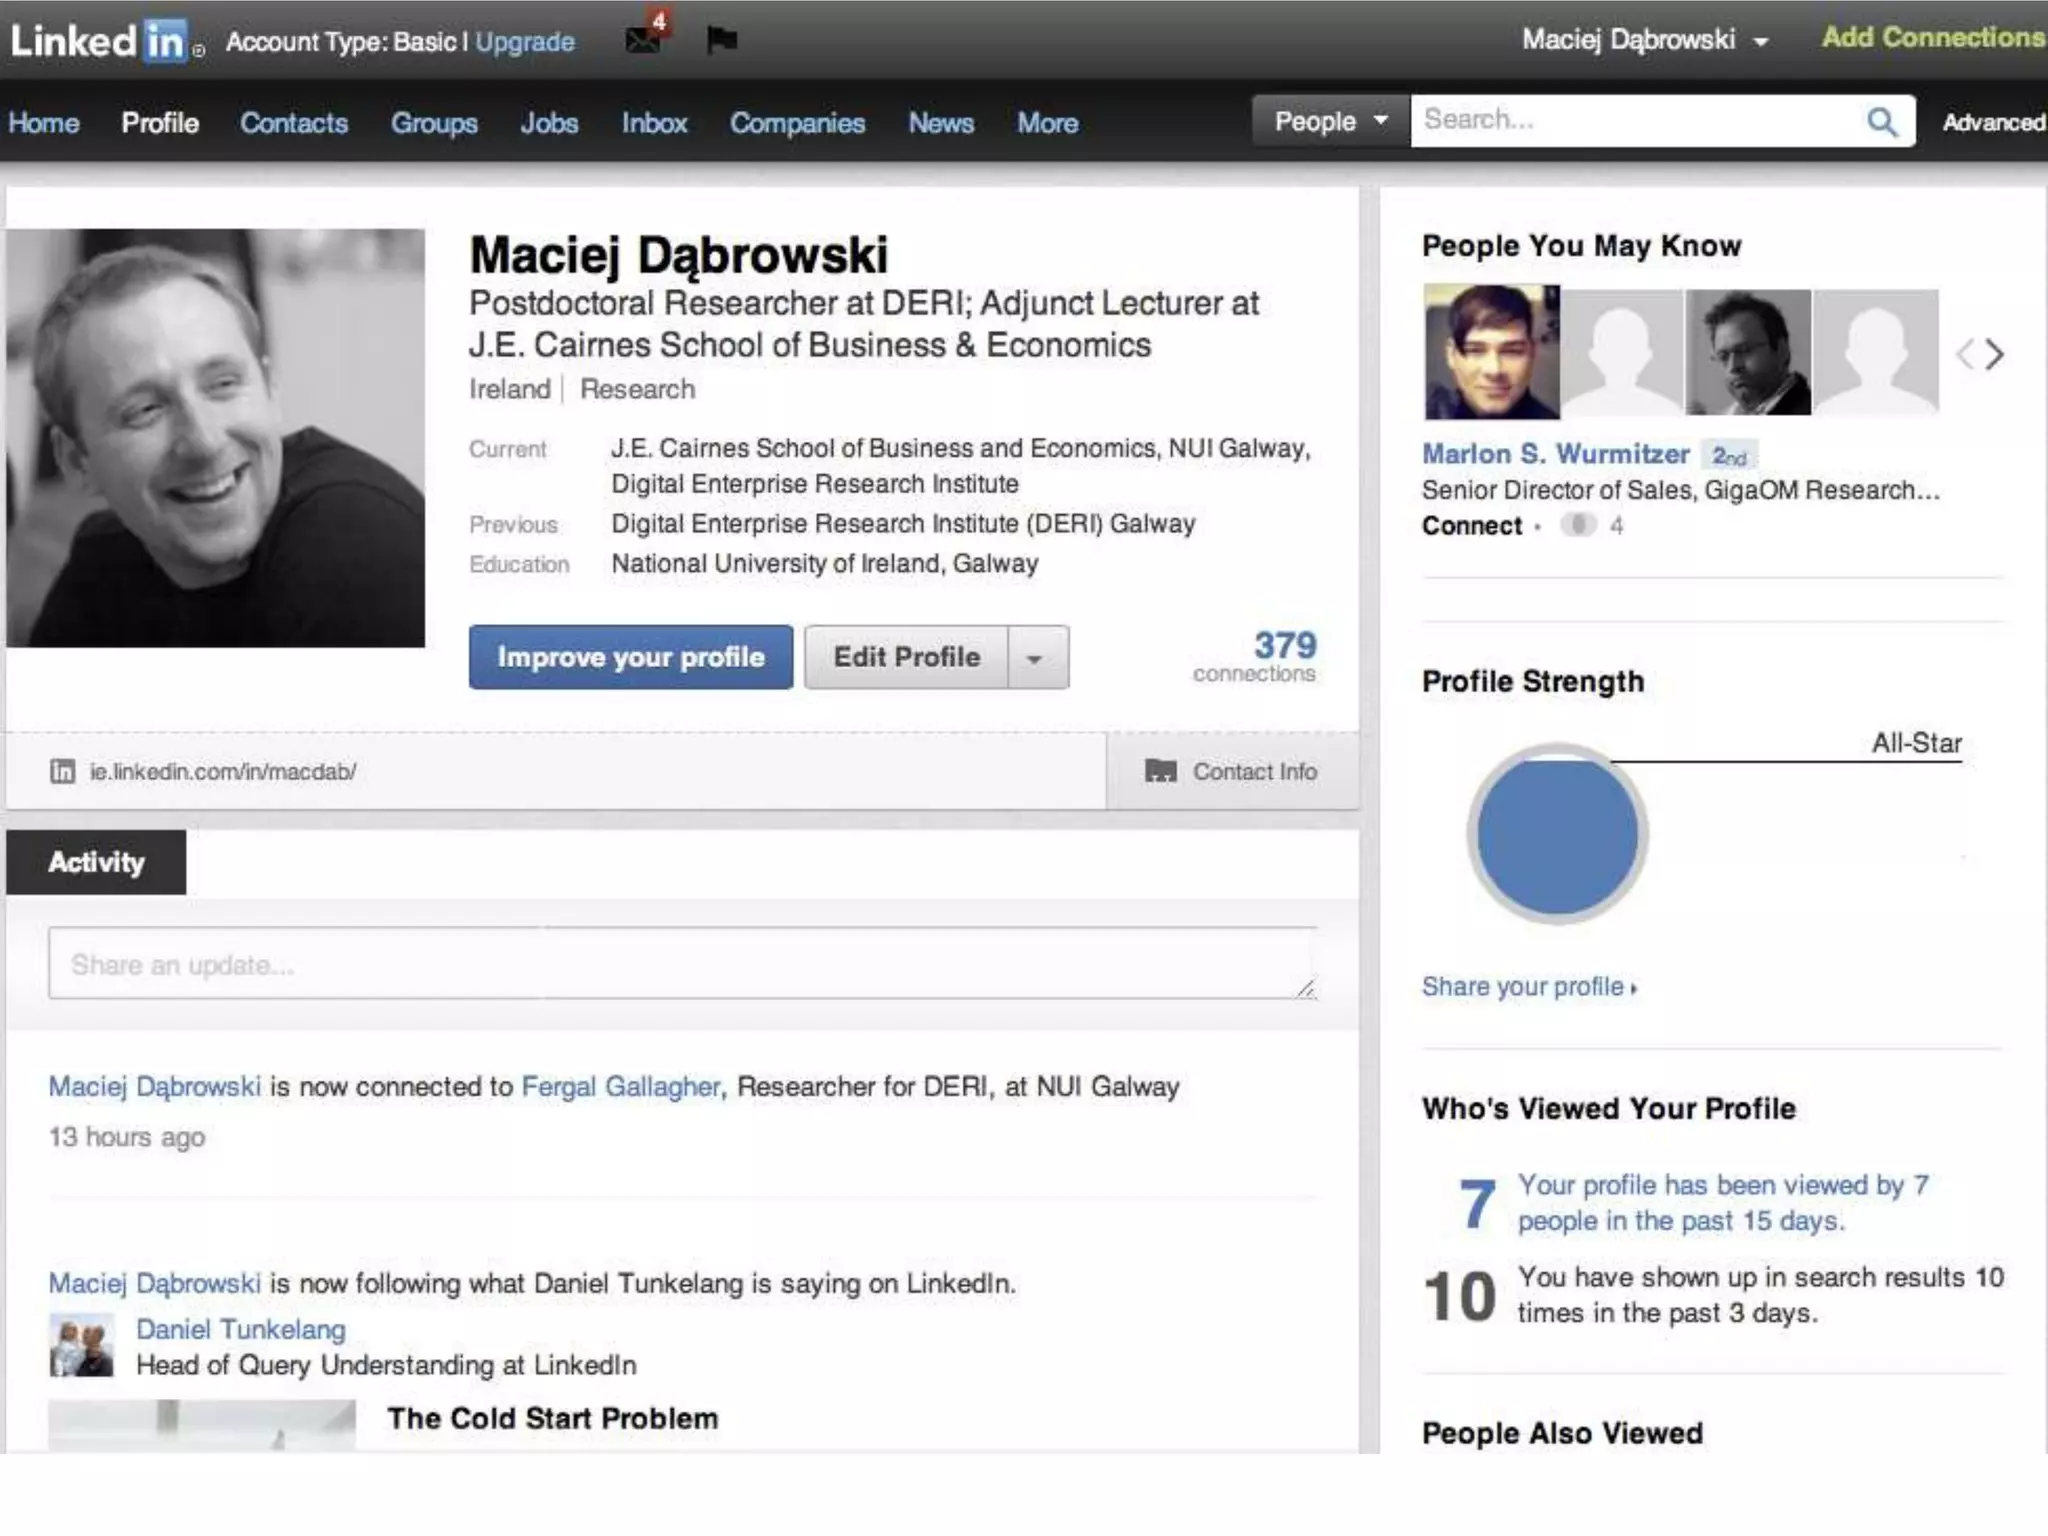Click the Share an update field
The height and width of the screenshot is (1536, 2048).
[682, 964]
